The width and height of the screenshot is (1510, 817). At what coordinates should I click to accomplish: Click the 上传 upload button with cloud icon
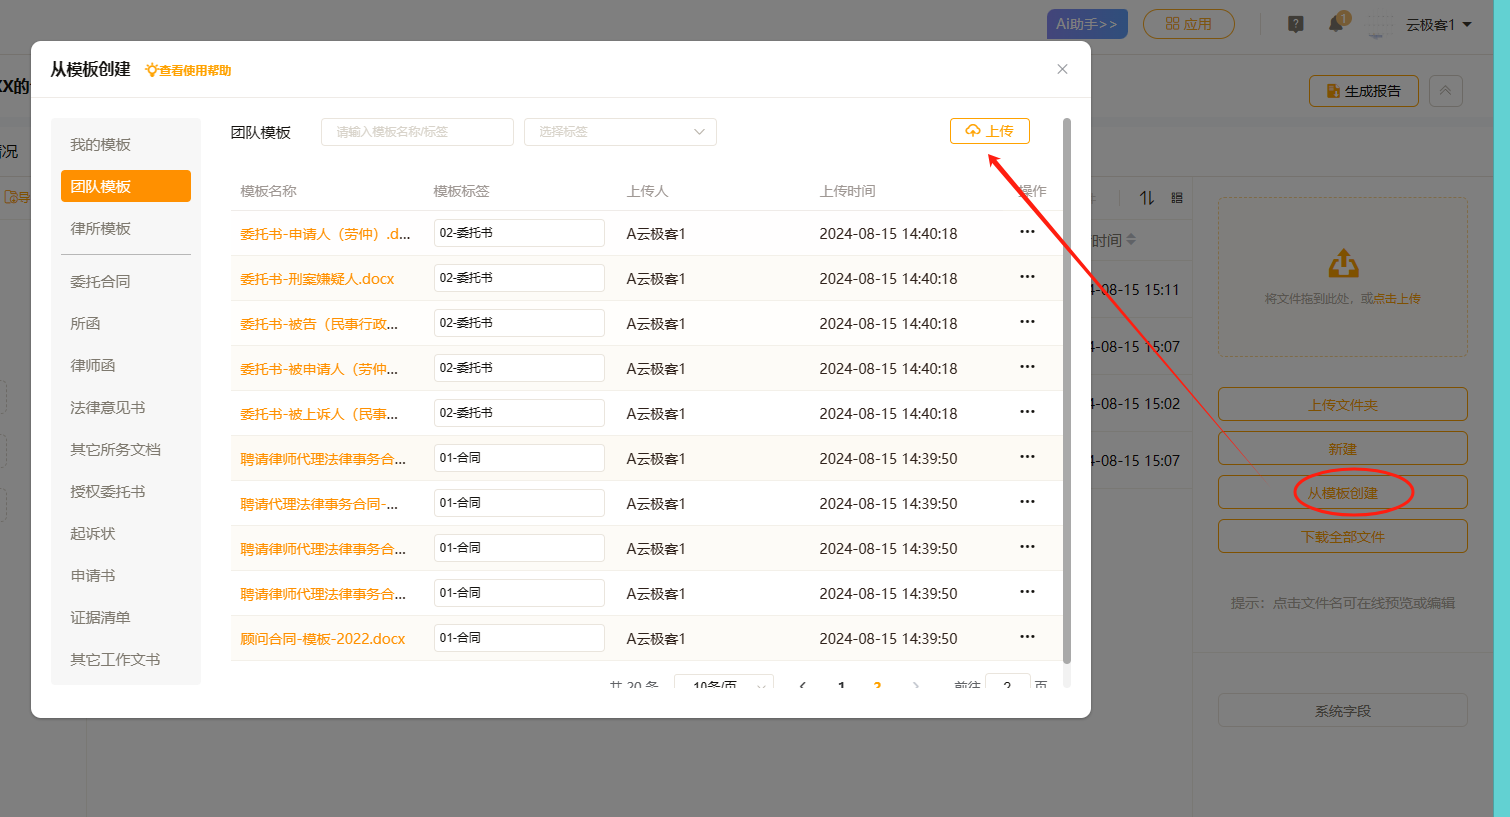(989, 131)
